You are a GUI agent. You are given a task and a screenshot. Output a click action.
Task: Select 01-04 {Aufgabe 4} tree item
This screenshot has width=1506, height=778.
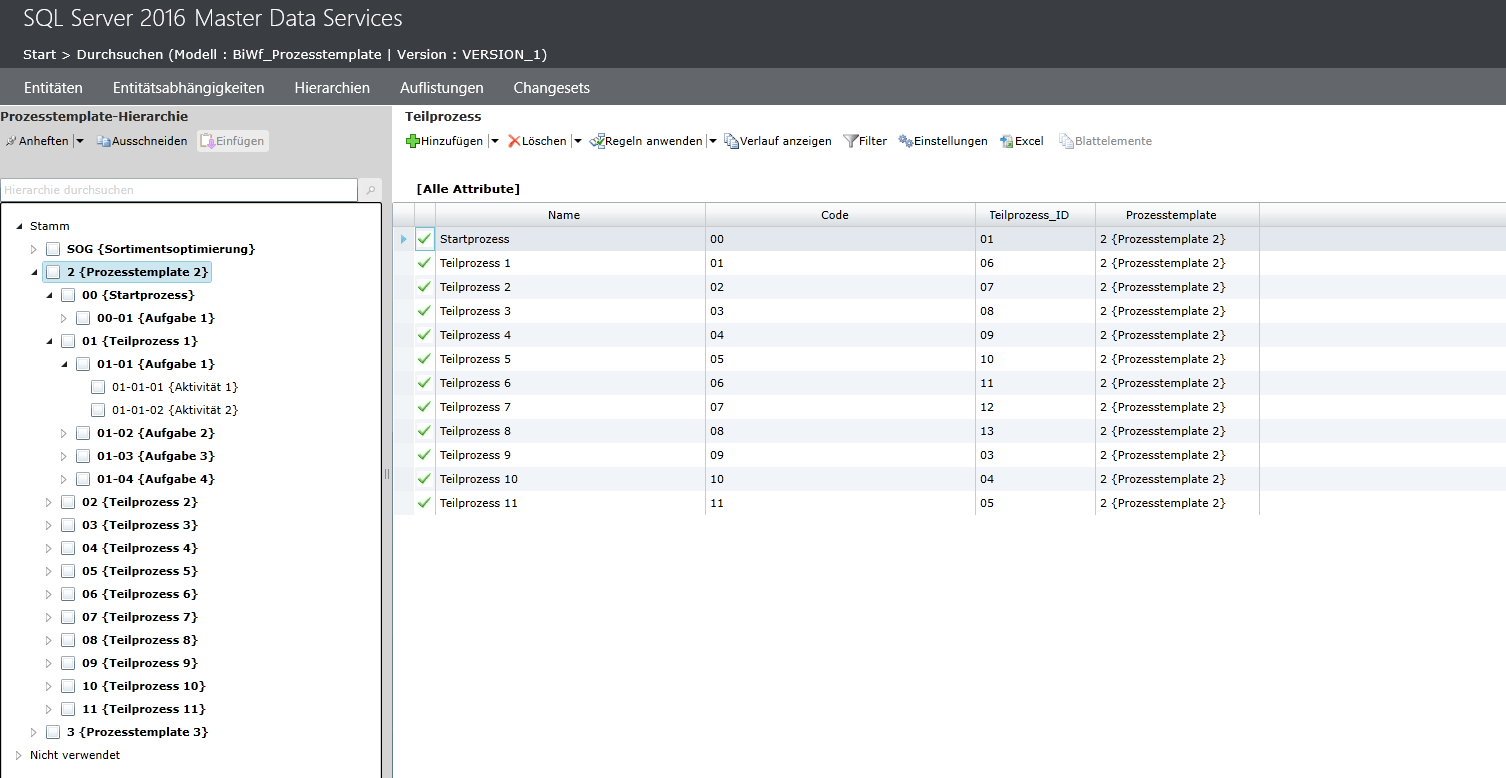tap(155, 479)
